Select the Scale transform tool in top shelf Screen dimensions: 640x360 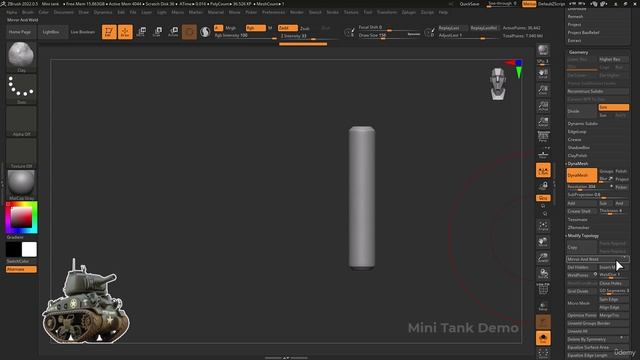tap(157, 32)
